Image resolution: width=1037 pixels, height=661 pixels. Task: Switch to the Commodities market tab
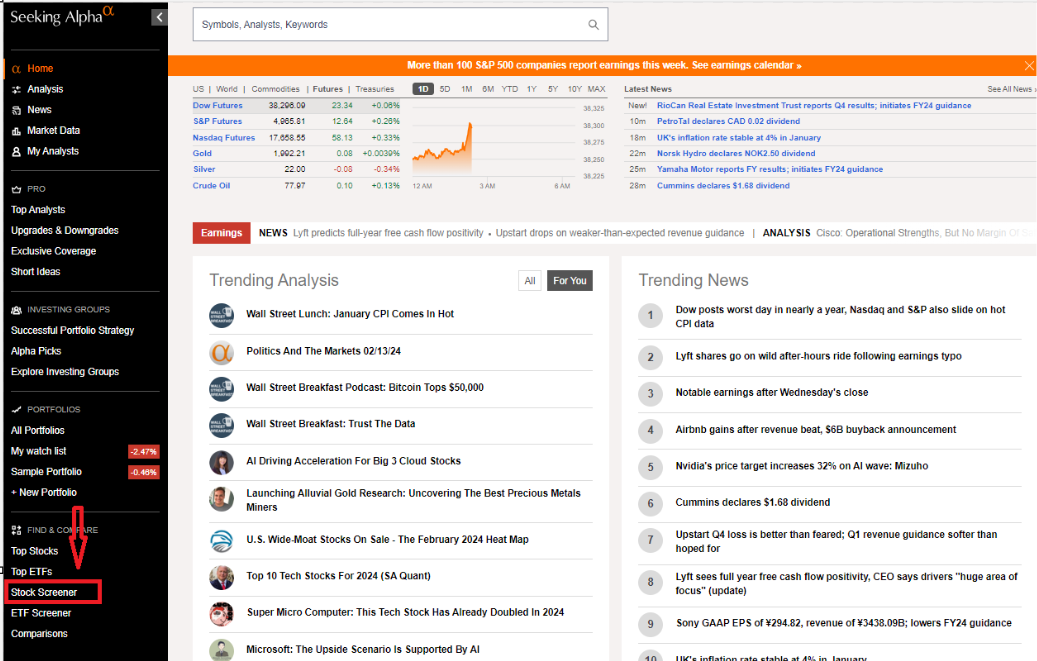275,88
